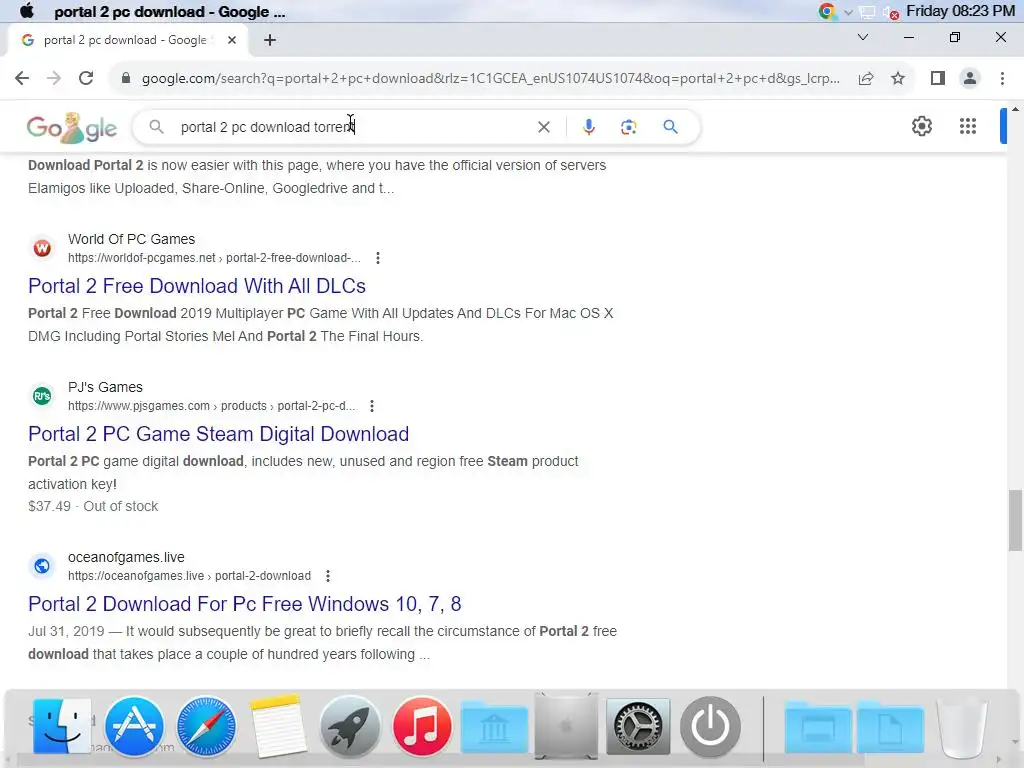Image resolution: width=1024 pixels, height=768 pixels.
Task: Open Chrome side panel
Action: [x=938, y=78]
